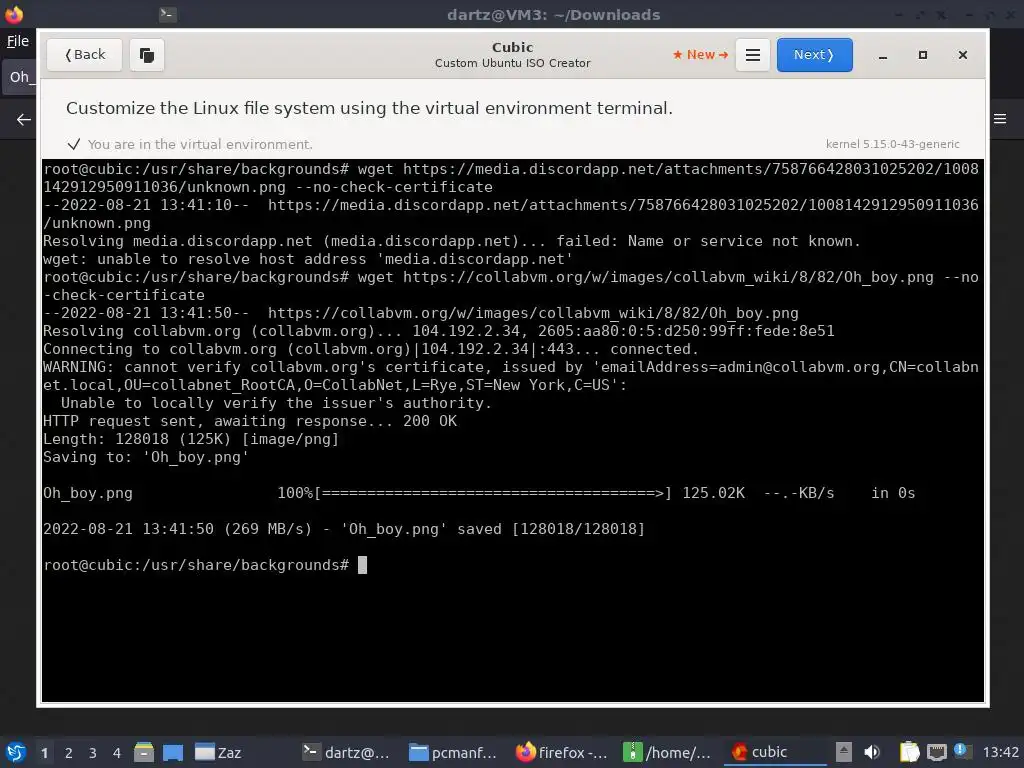Click the 'Saving to: 'Oh_boy.png'' line
This screenshot has width=1024, height=768.
click(146, 457)
